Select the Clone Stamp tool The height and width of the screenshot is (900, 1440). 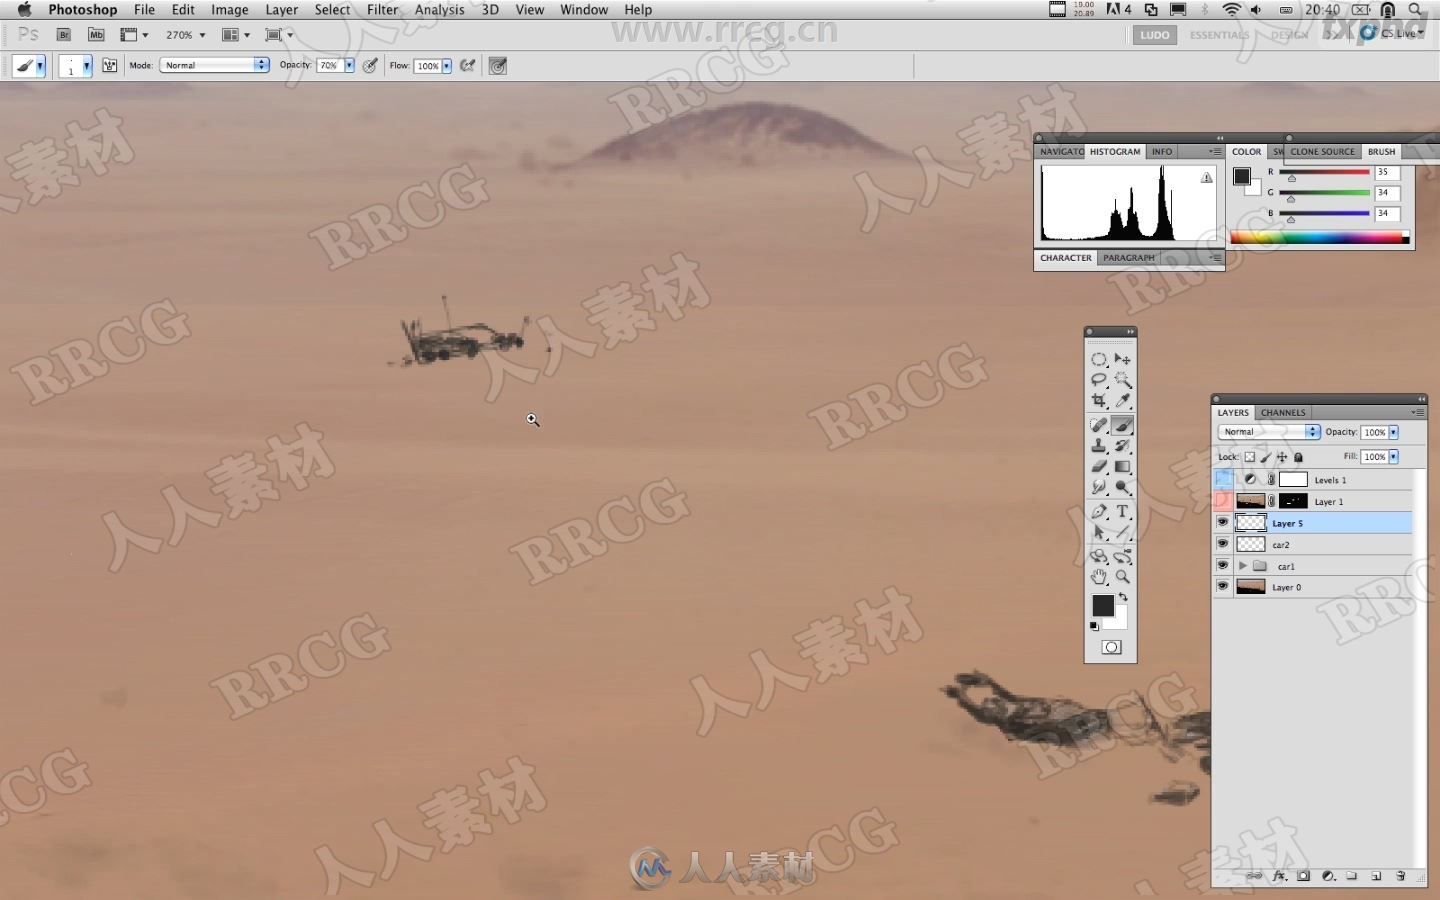(x=1099, y=446)
